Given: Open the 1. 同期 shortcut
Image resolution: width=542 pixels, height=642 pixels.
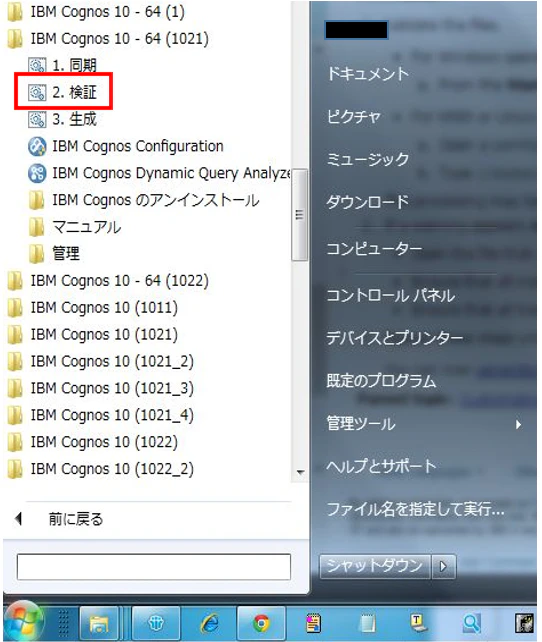Looking at the screenshot, I should 62,65.
